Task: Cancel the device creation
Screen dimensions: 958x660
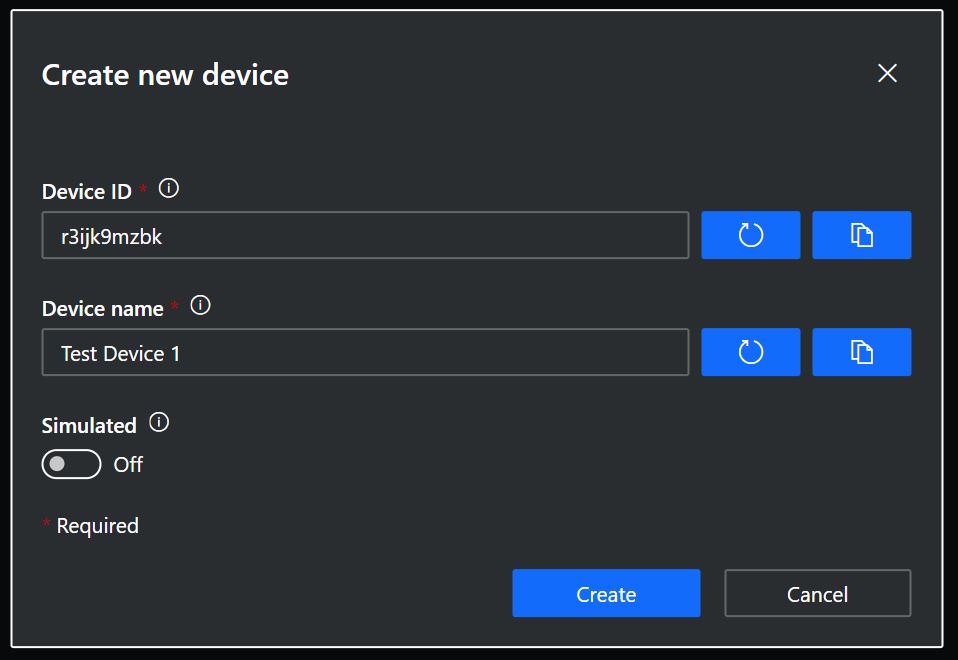Action: coord(817,594)
